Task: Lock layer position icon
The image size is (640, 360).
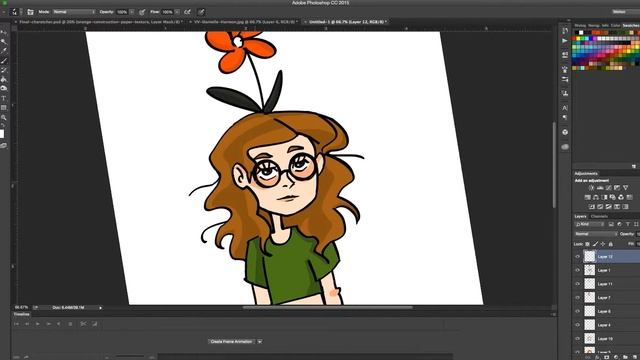Action: click(603, 244)
